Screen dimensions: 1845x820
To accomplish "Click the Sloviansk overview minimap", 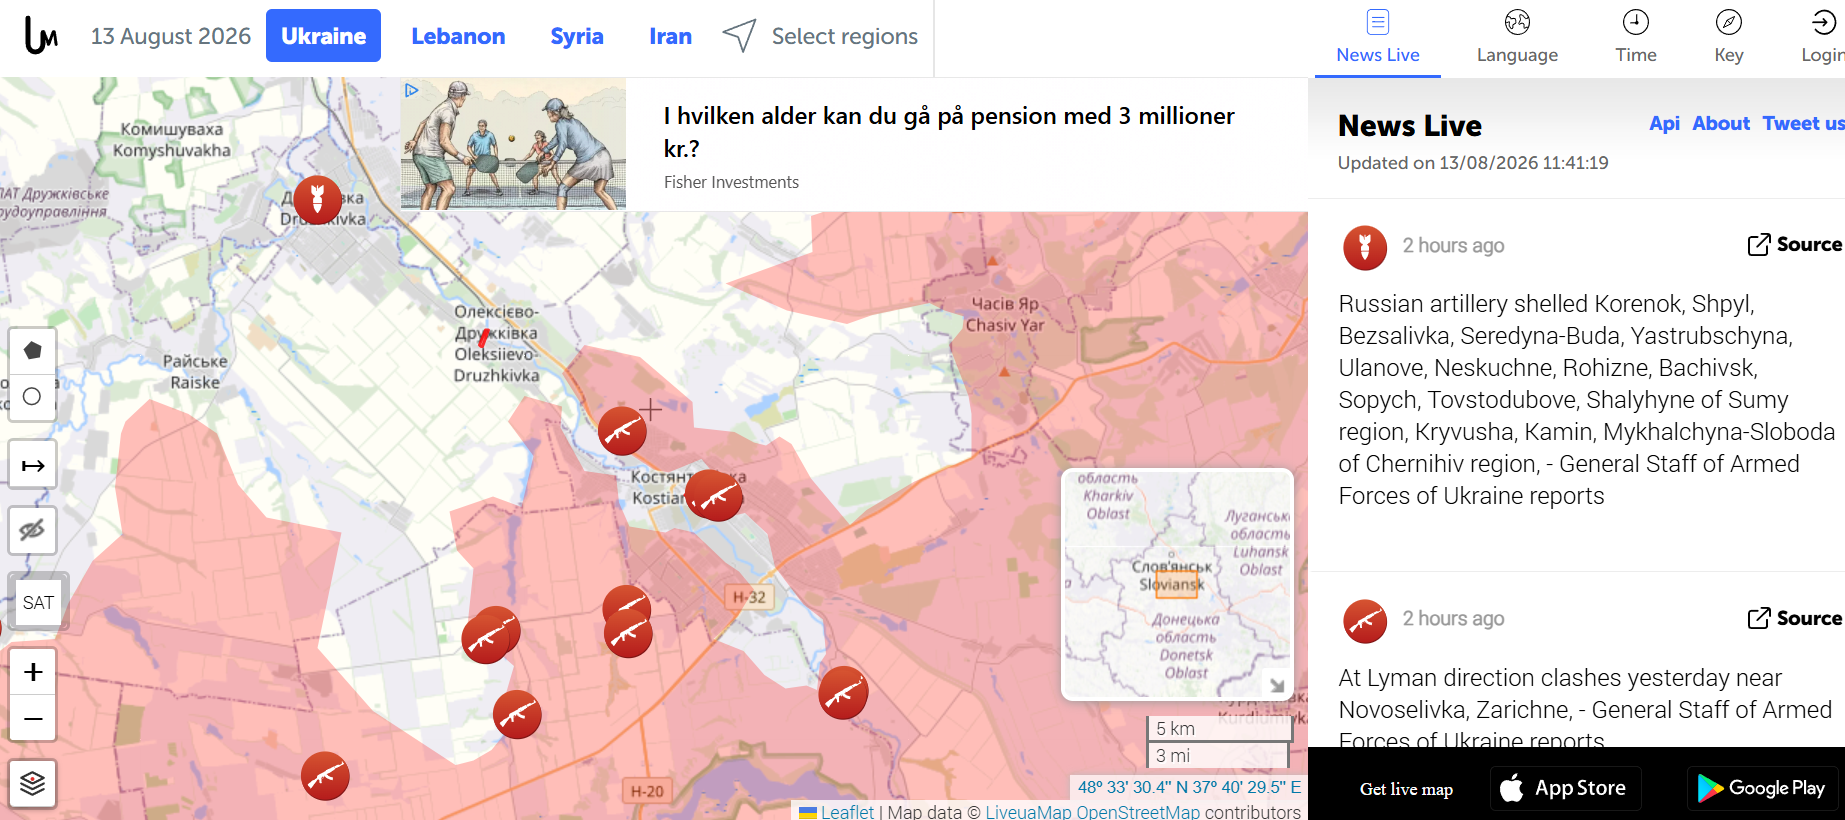I will coord(1177,584).
